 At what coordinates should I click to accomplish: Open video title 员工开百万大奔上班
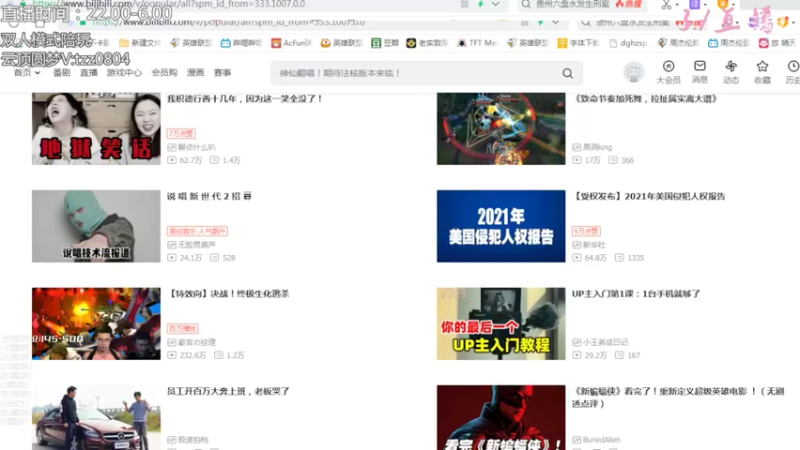228,391
